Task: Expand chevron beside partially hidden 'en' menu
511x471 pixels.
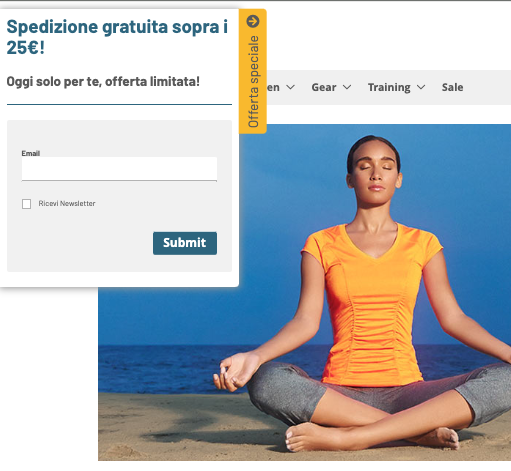Action: point(290,87)
